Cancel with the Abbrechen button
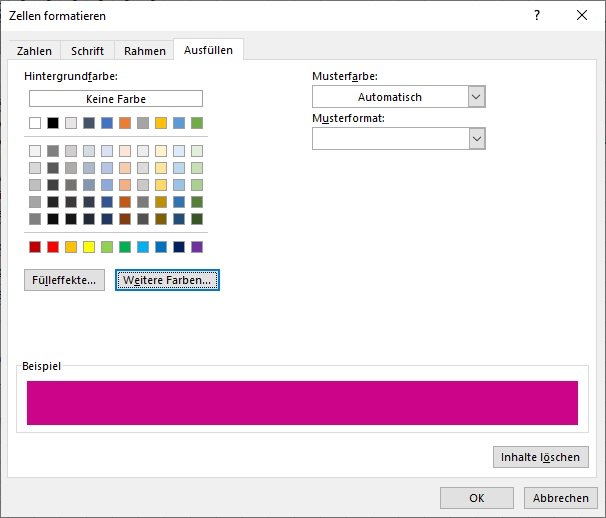 coord(560,497)
